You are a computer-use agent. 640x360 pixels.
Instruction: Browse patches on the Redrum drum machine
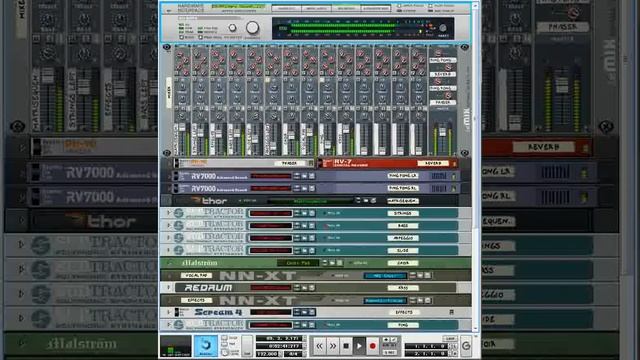click(x=304, y=288)
